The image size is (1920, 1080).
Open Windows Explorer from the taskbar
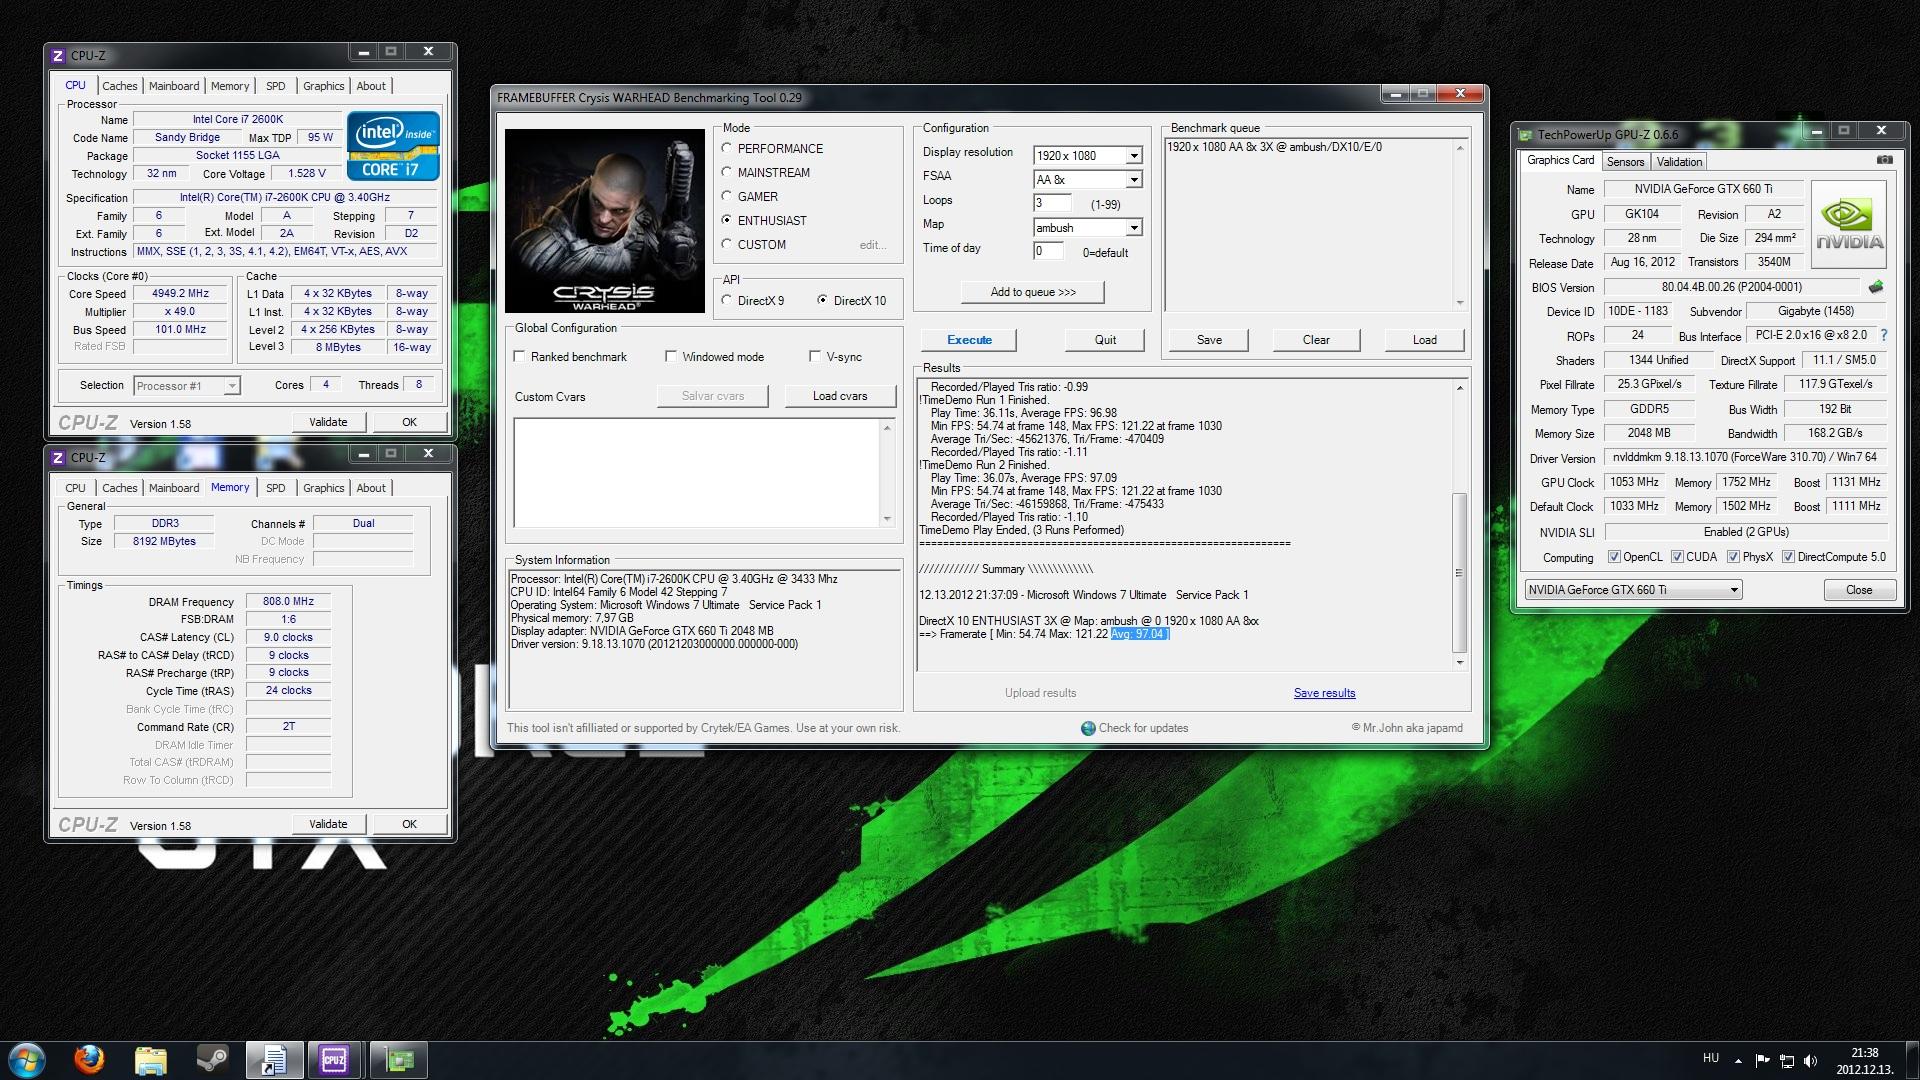tap(150, 1060)
